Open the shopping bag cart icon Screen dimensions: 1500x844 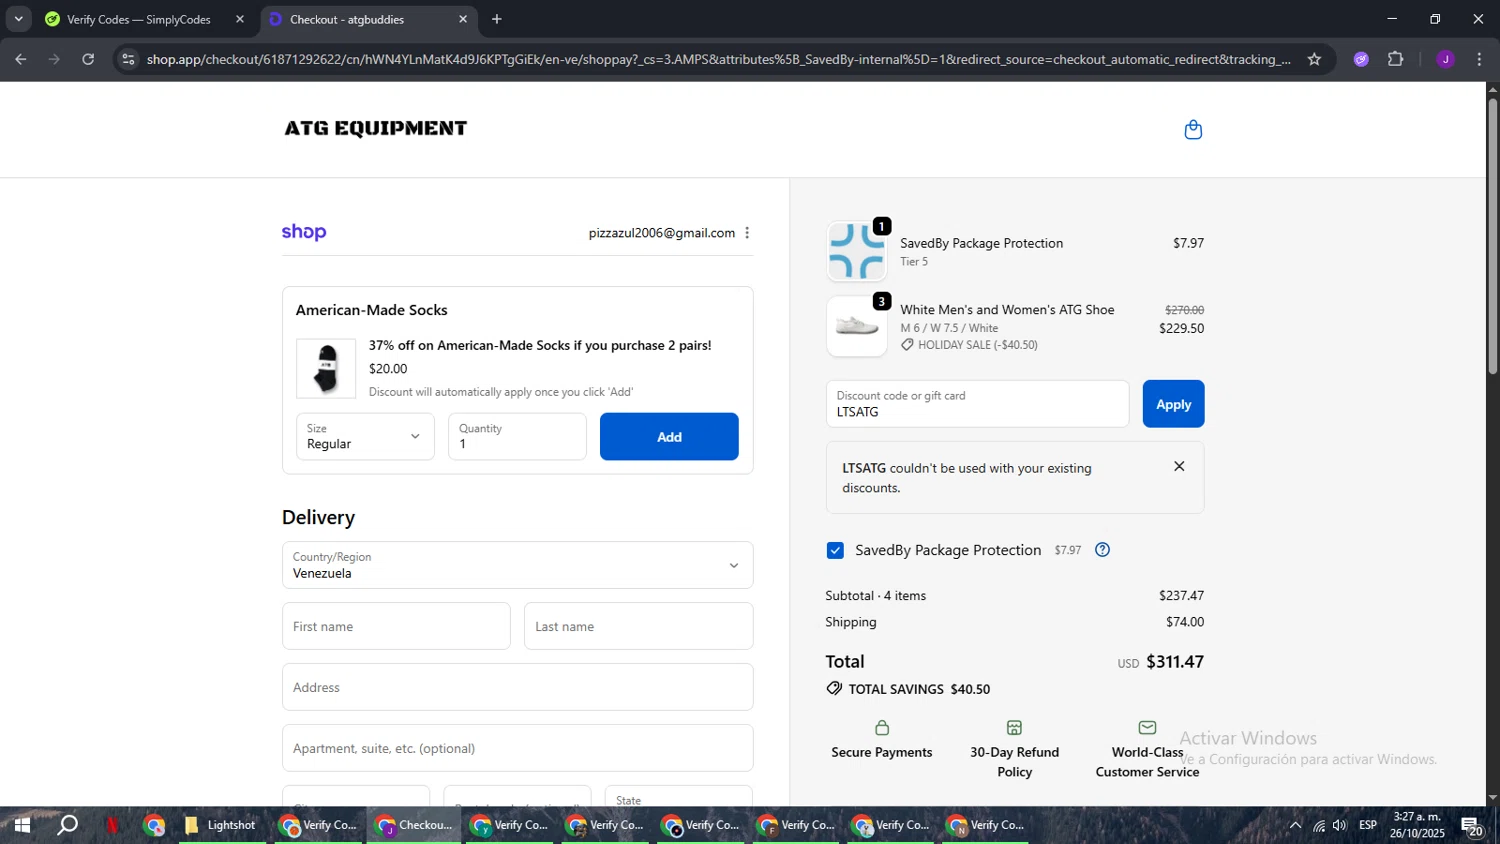pos(1193,130)
